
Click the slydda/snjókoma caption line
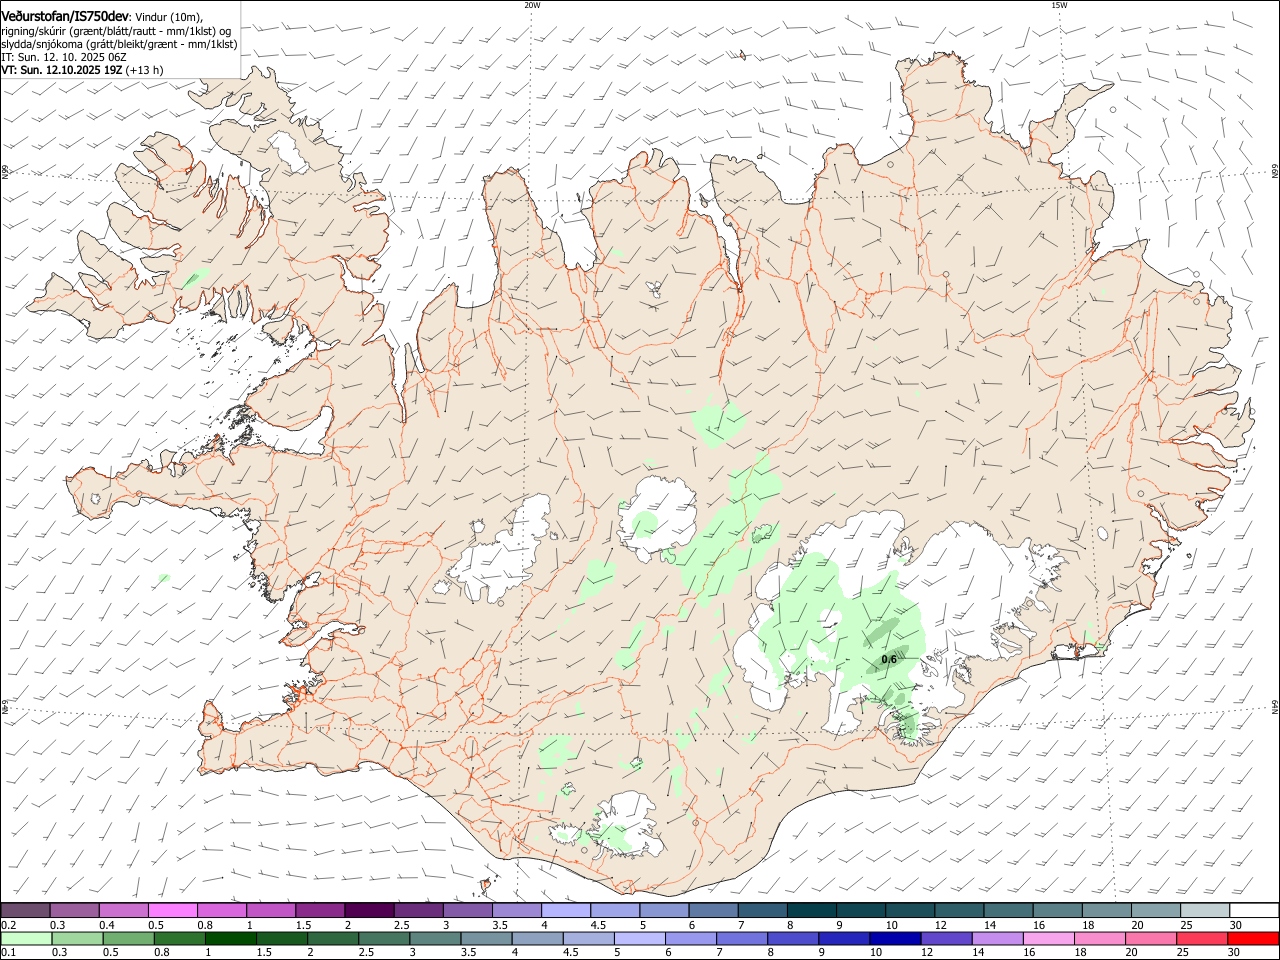click(119, 44)
